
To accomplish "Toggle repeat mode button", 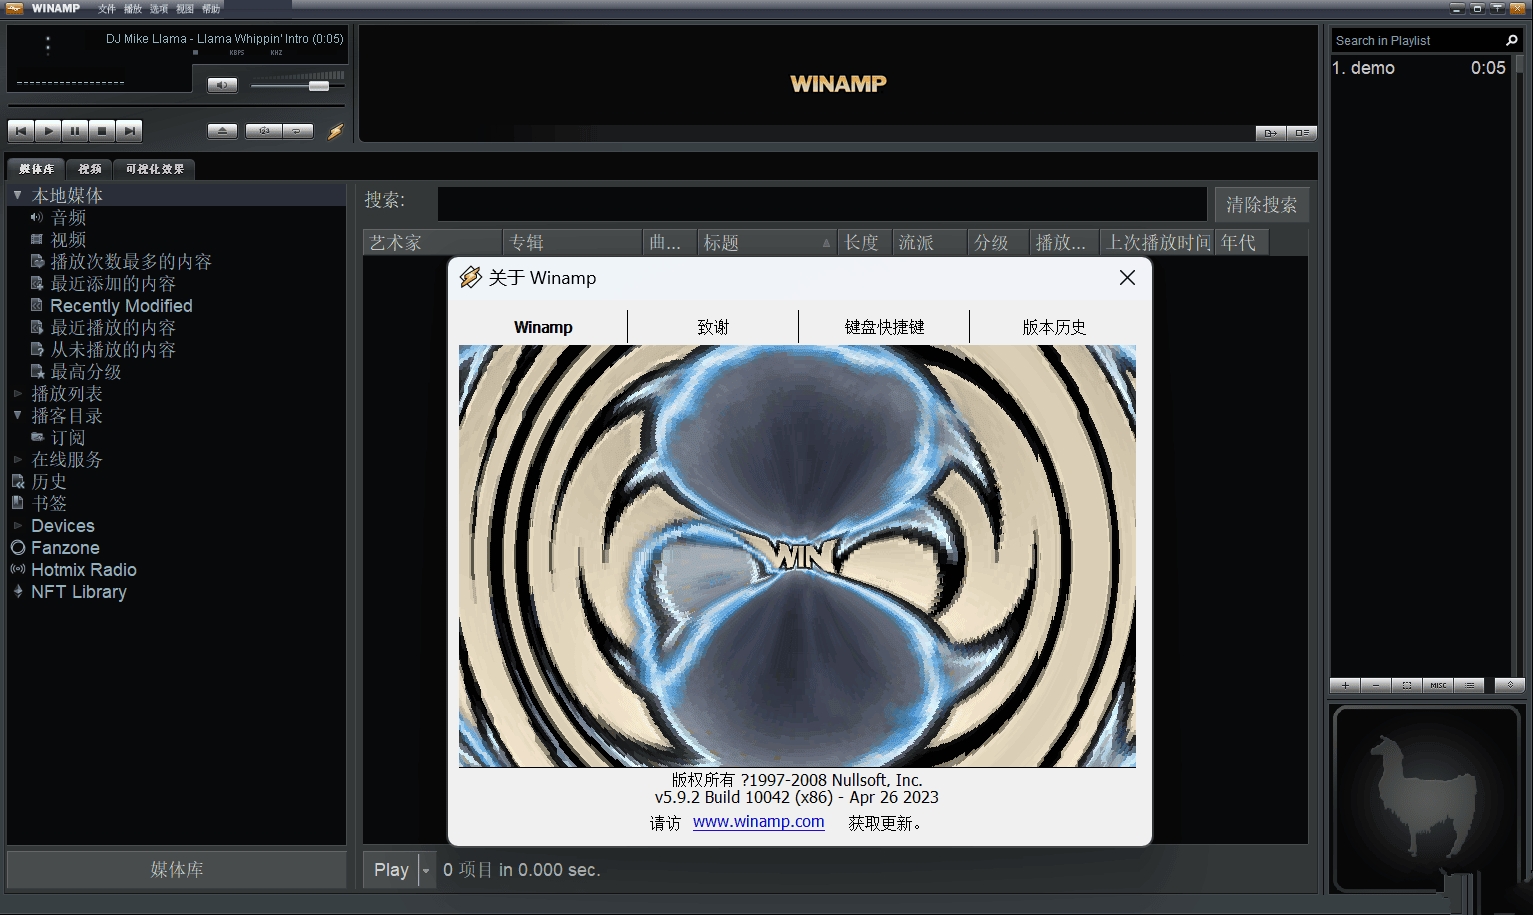I will point(298,131).
